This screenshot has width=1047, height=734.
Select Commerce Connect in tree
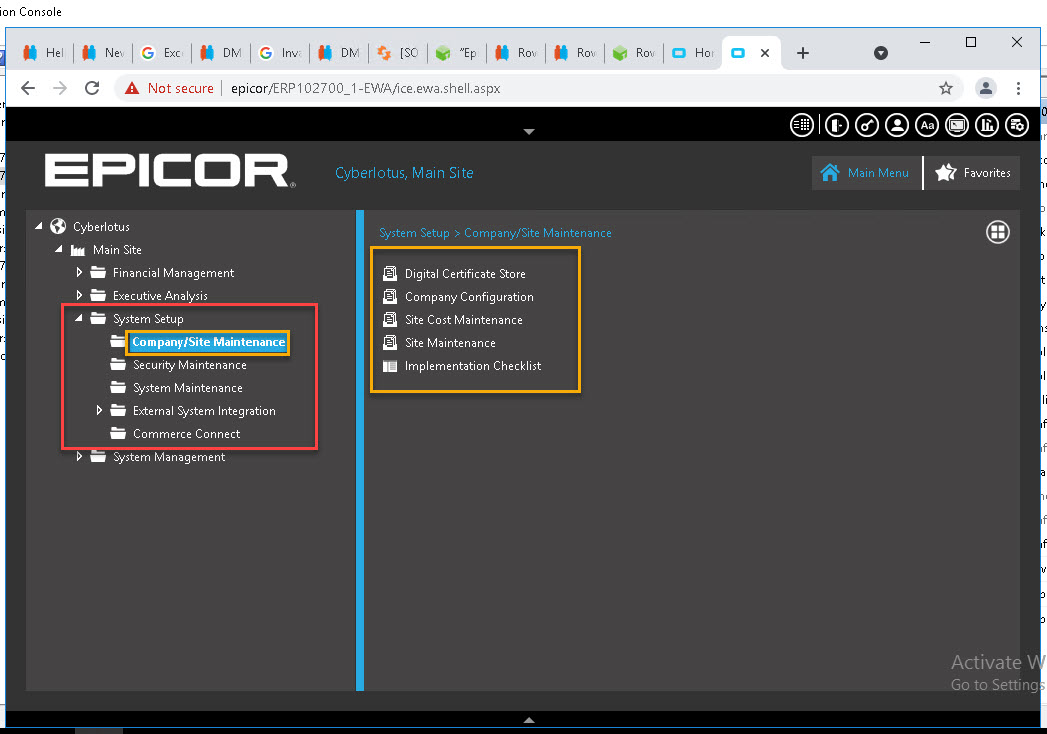click(x=186, y=433)
